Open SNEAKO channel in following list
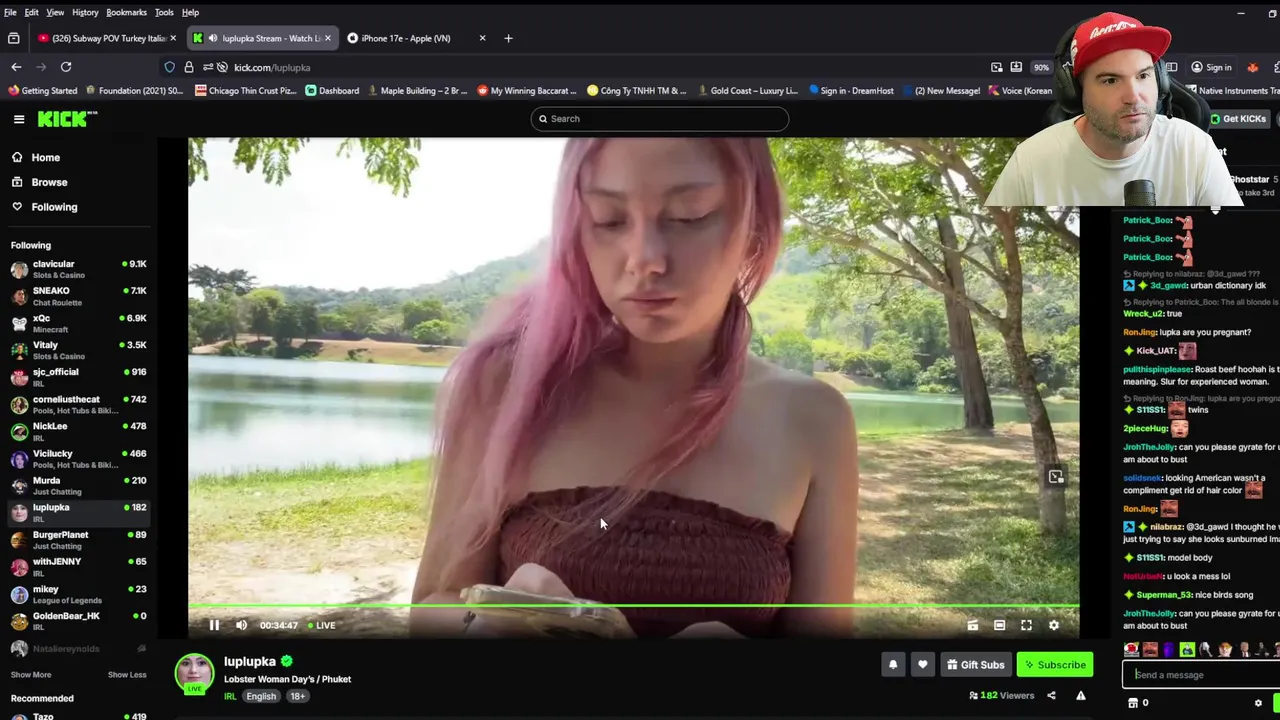This screenshot has width=1280, height=720. [x=78, y=296]
